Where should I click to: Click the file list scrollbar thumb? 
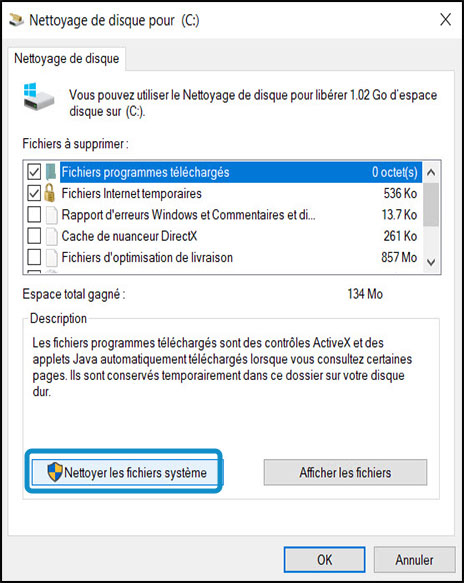pyautogui.click(x=431, y=204)
